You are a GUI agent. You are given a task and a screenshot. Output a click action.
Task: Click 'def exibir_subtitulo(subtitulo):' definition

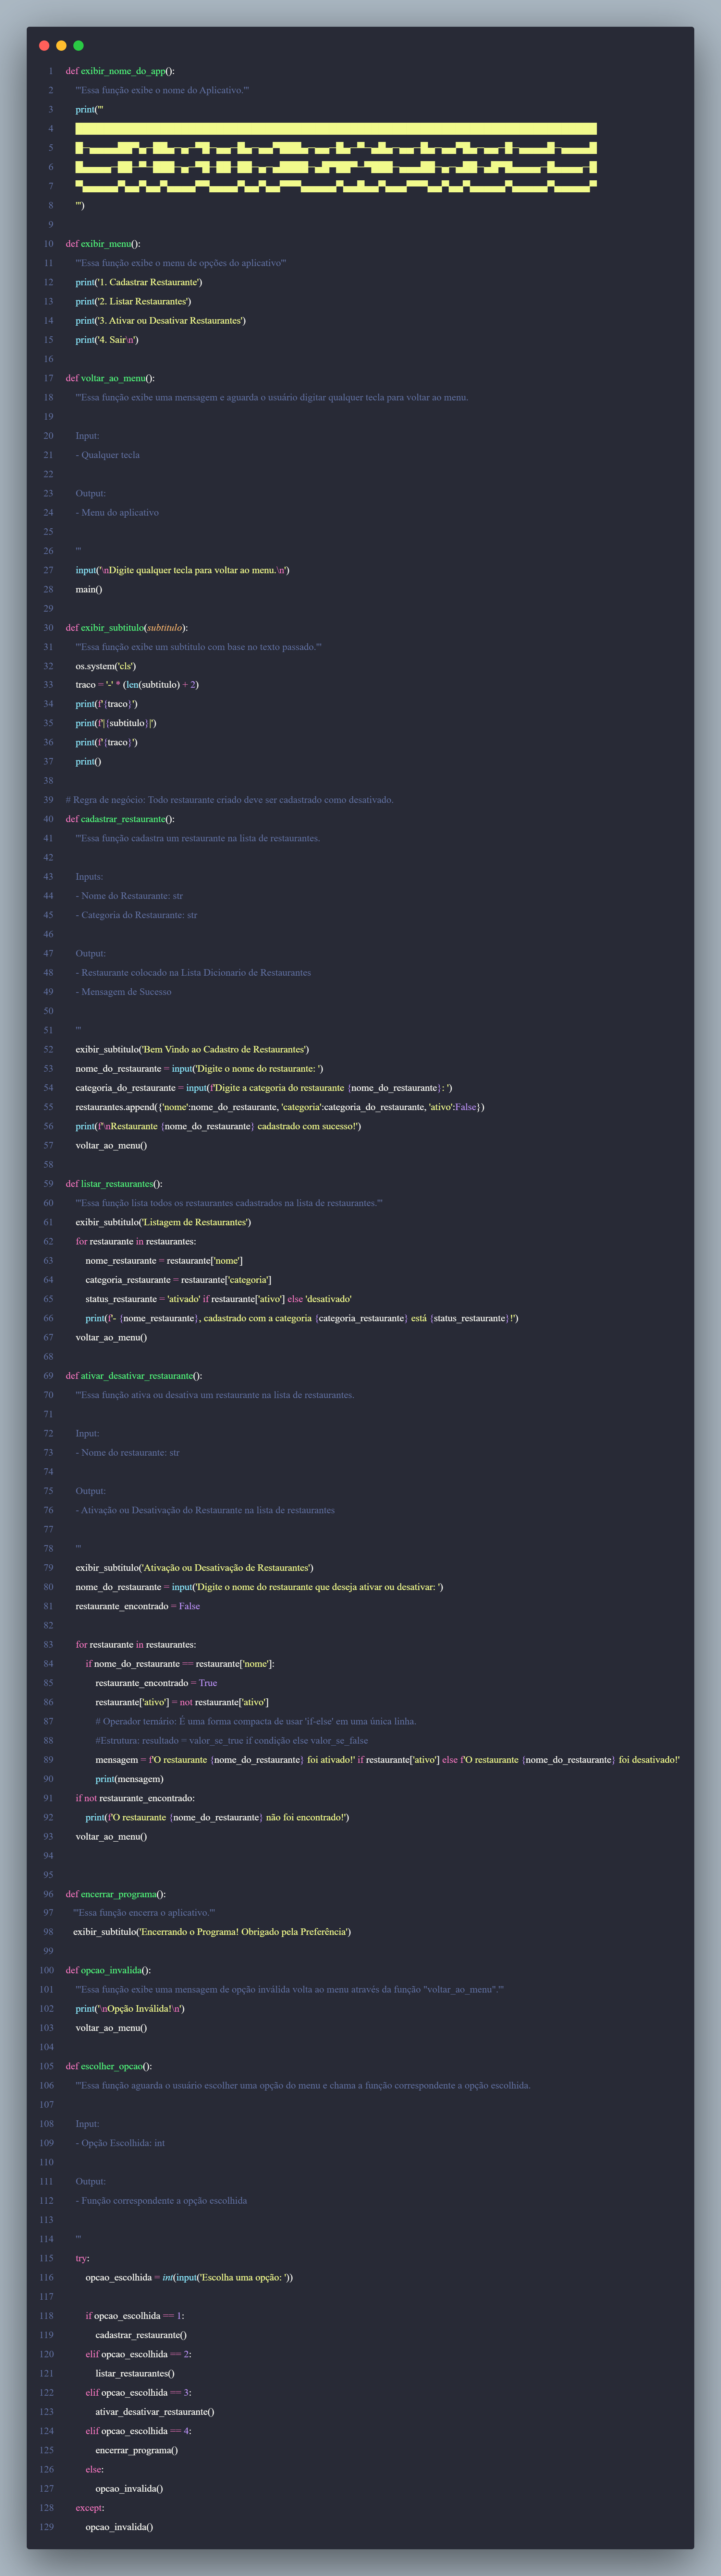point(127,628)
